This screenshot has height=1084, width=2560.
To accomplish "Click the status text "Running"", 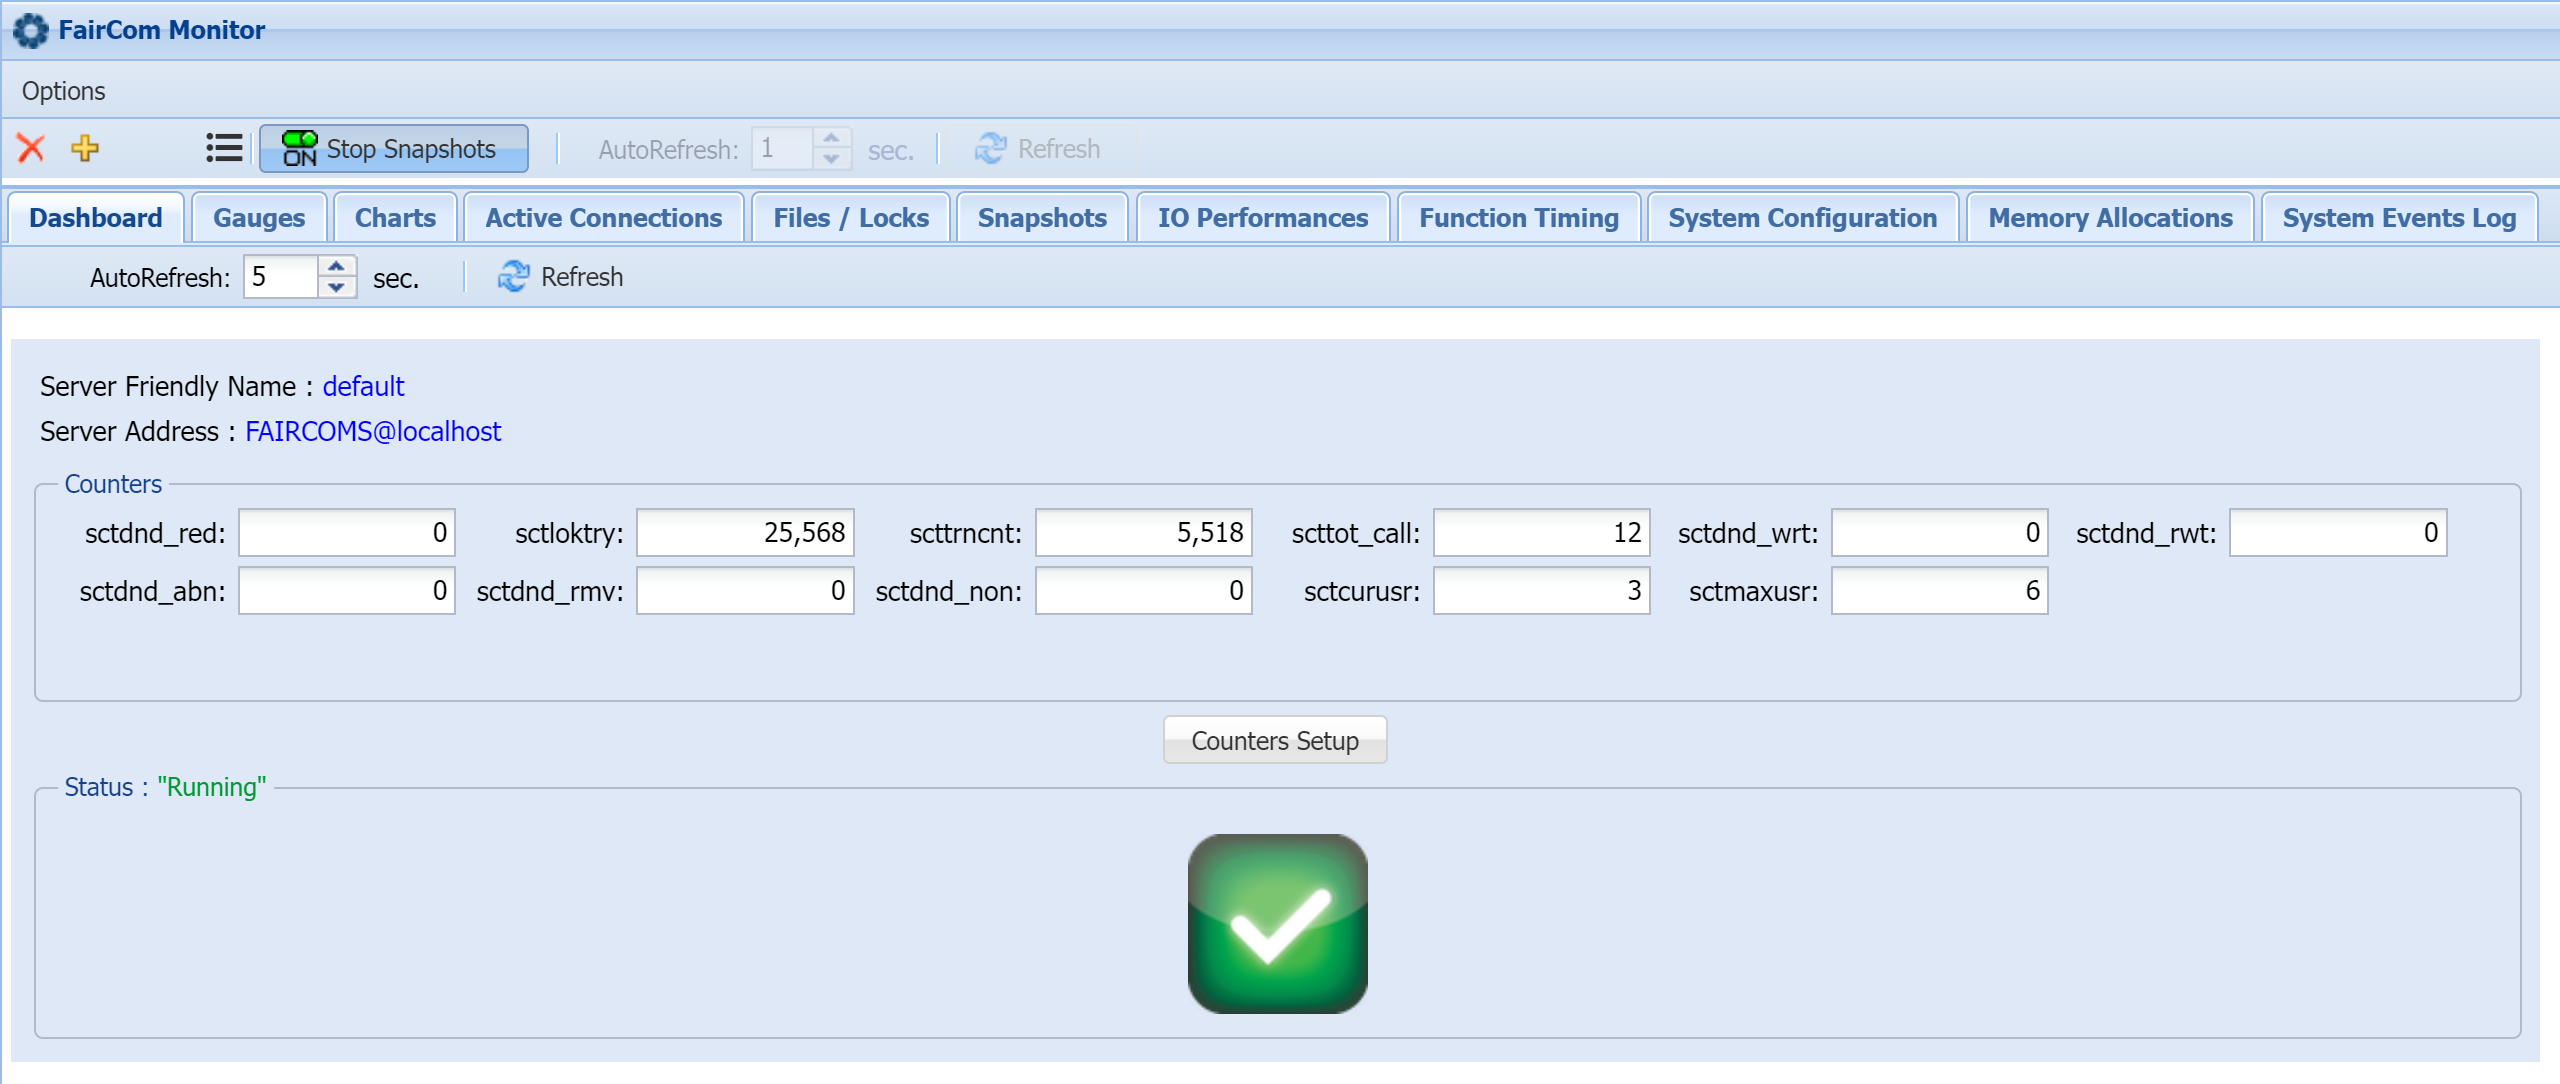I will point(212,787).
